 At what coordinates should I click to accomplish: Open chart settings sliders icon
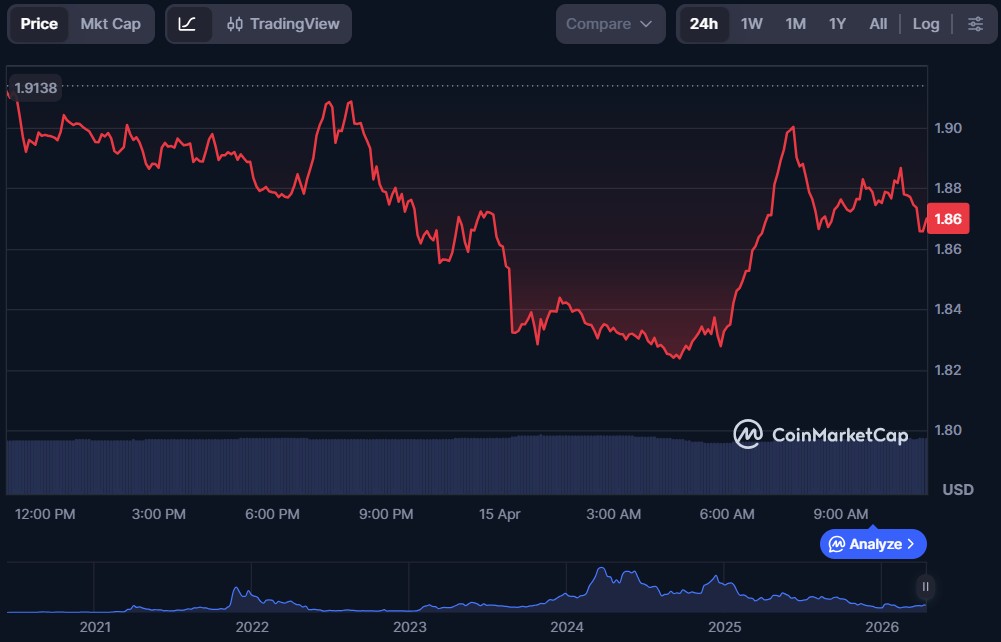[x=975, y=24]
